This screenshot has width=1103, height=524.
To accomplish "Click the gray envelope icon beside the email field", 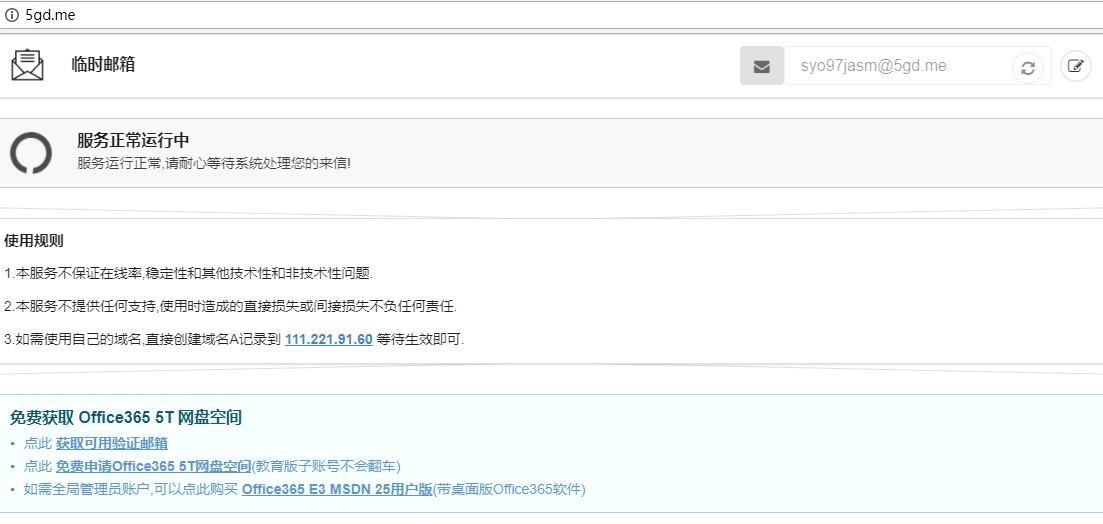I will (x=762, y=66).
